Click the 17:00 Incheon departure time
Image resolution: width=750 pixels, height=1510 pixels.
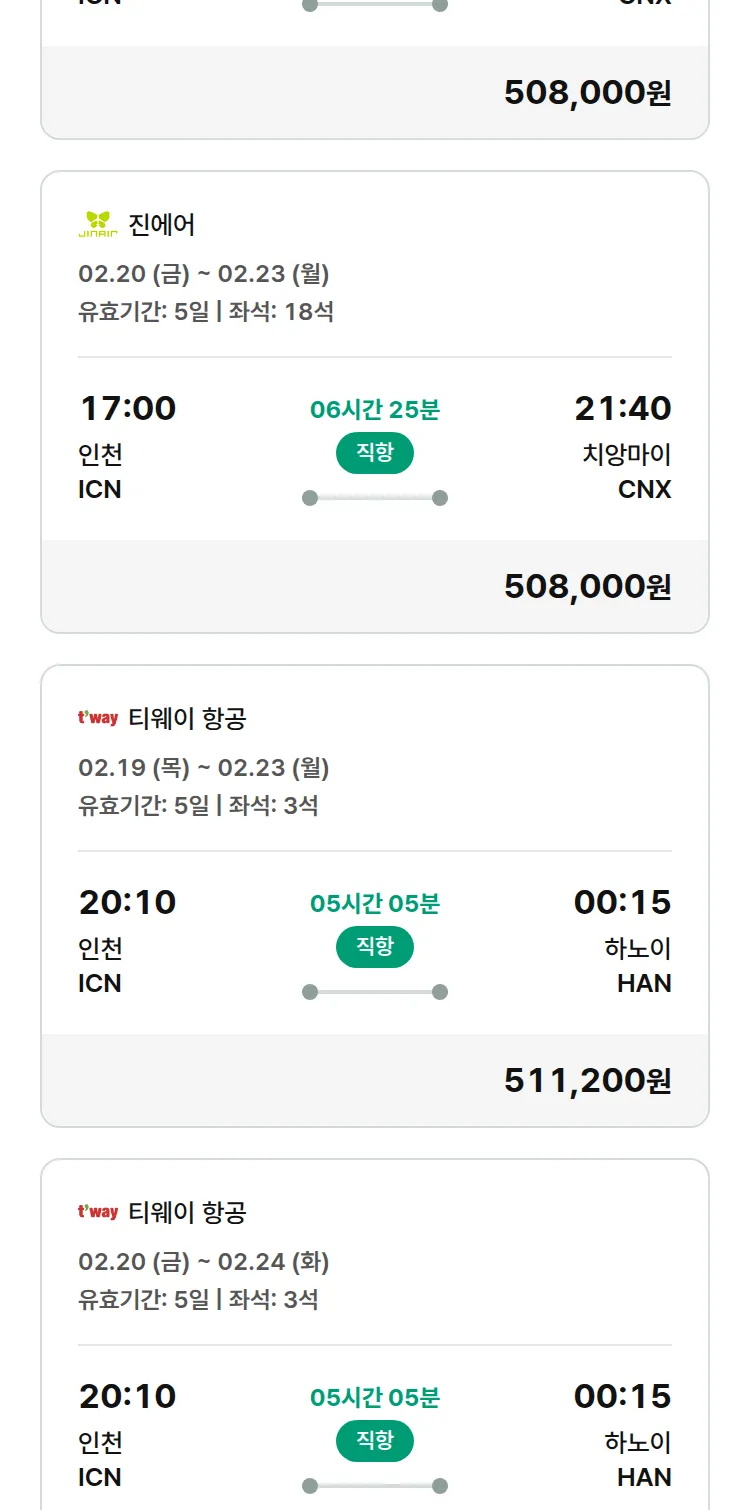click(x=127, y=408)
